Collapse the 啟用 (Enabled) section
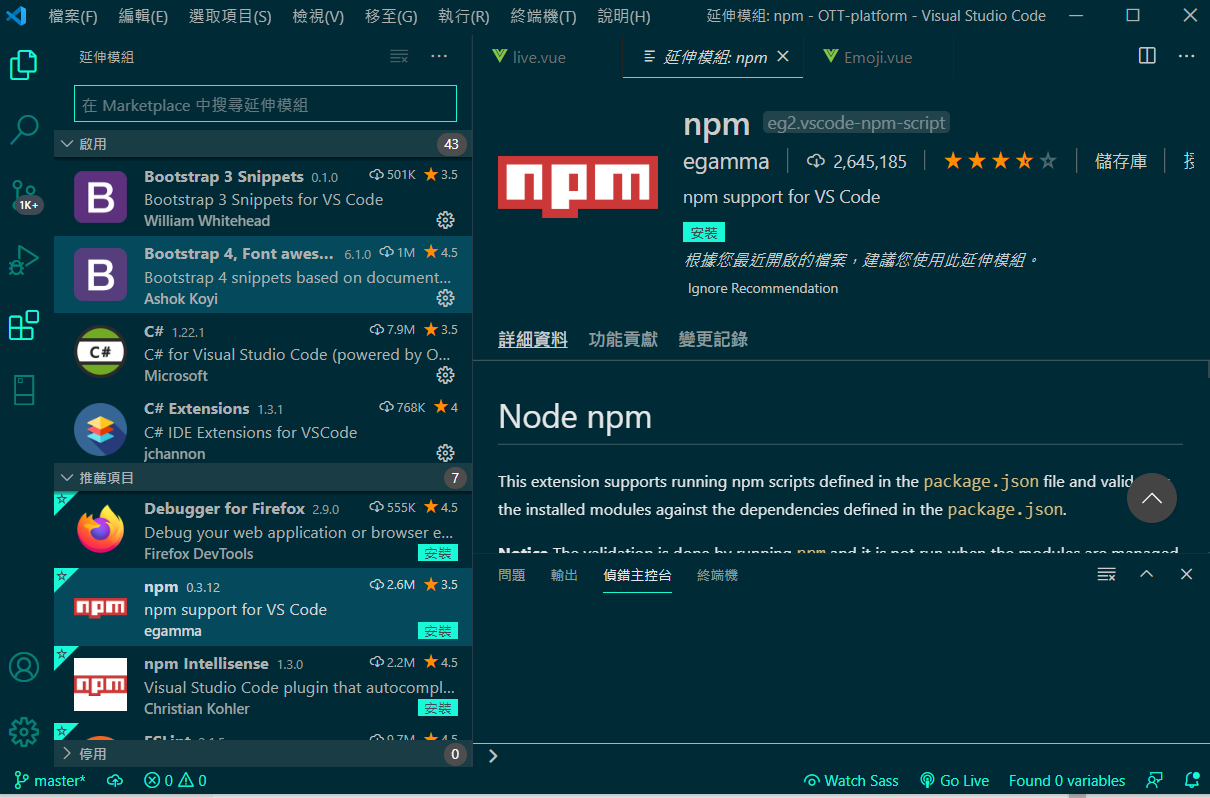The width and height of the screenshot is (1210, 798). 262,144
